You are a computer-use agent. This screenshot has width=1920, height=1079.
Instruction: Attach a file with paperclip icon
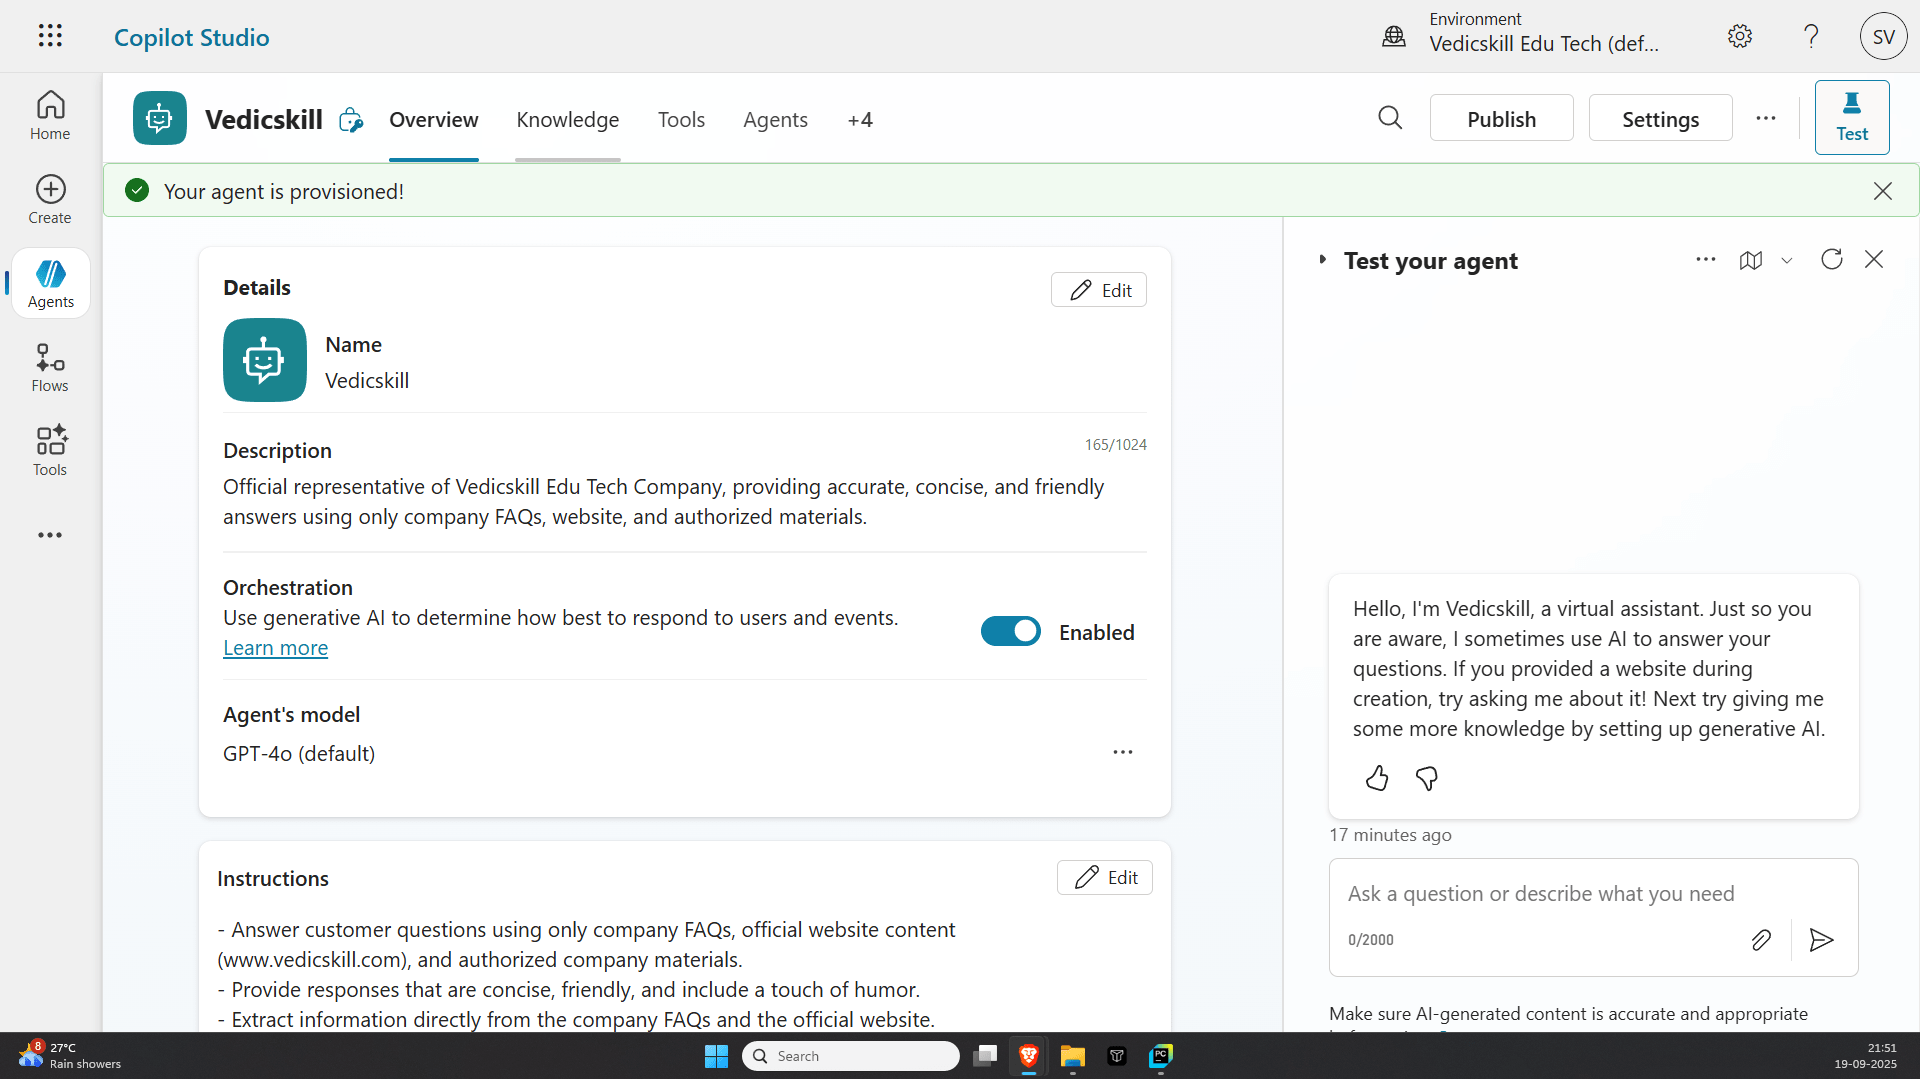[1761, 940]
